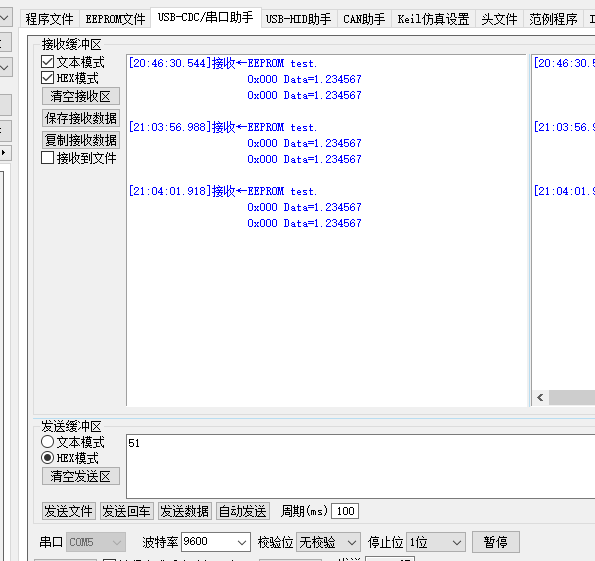Click the 发送数据 button

click(184, 511)
